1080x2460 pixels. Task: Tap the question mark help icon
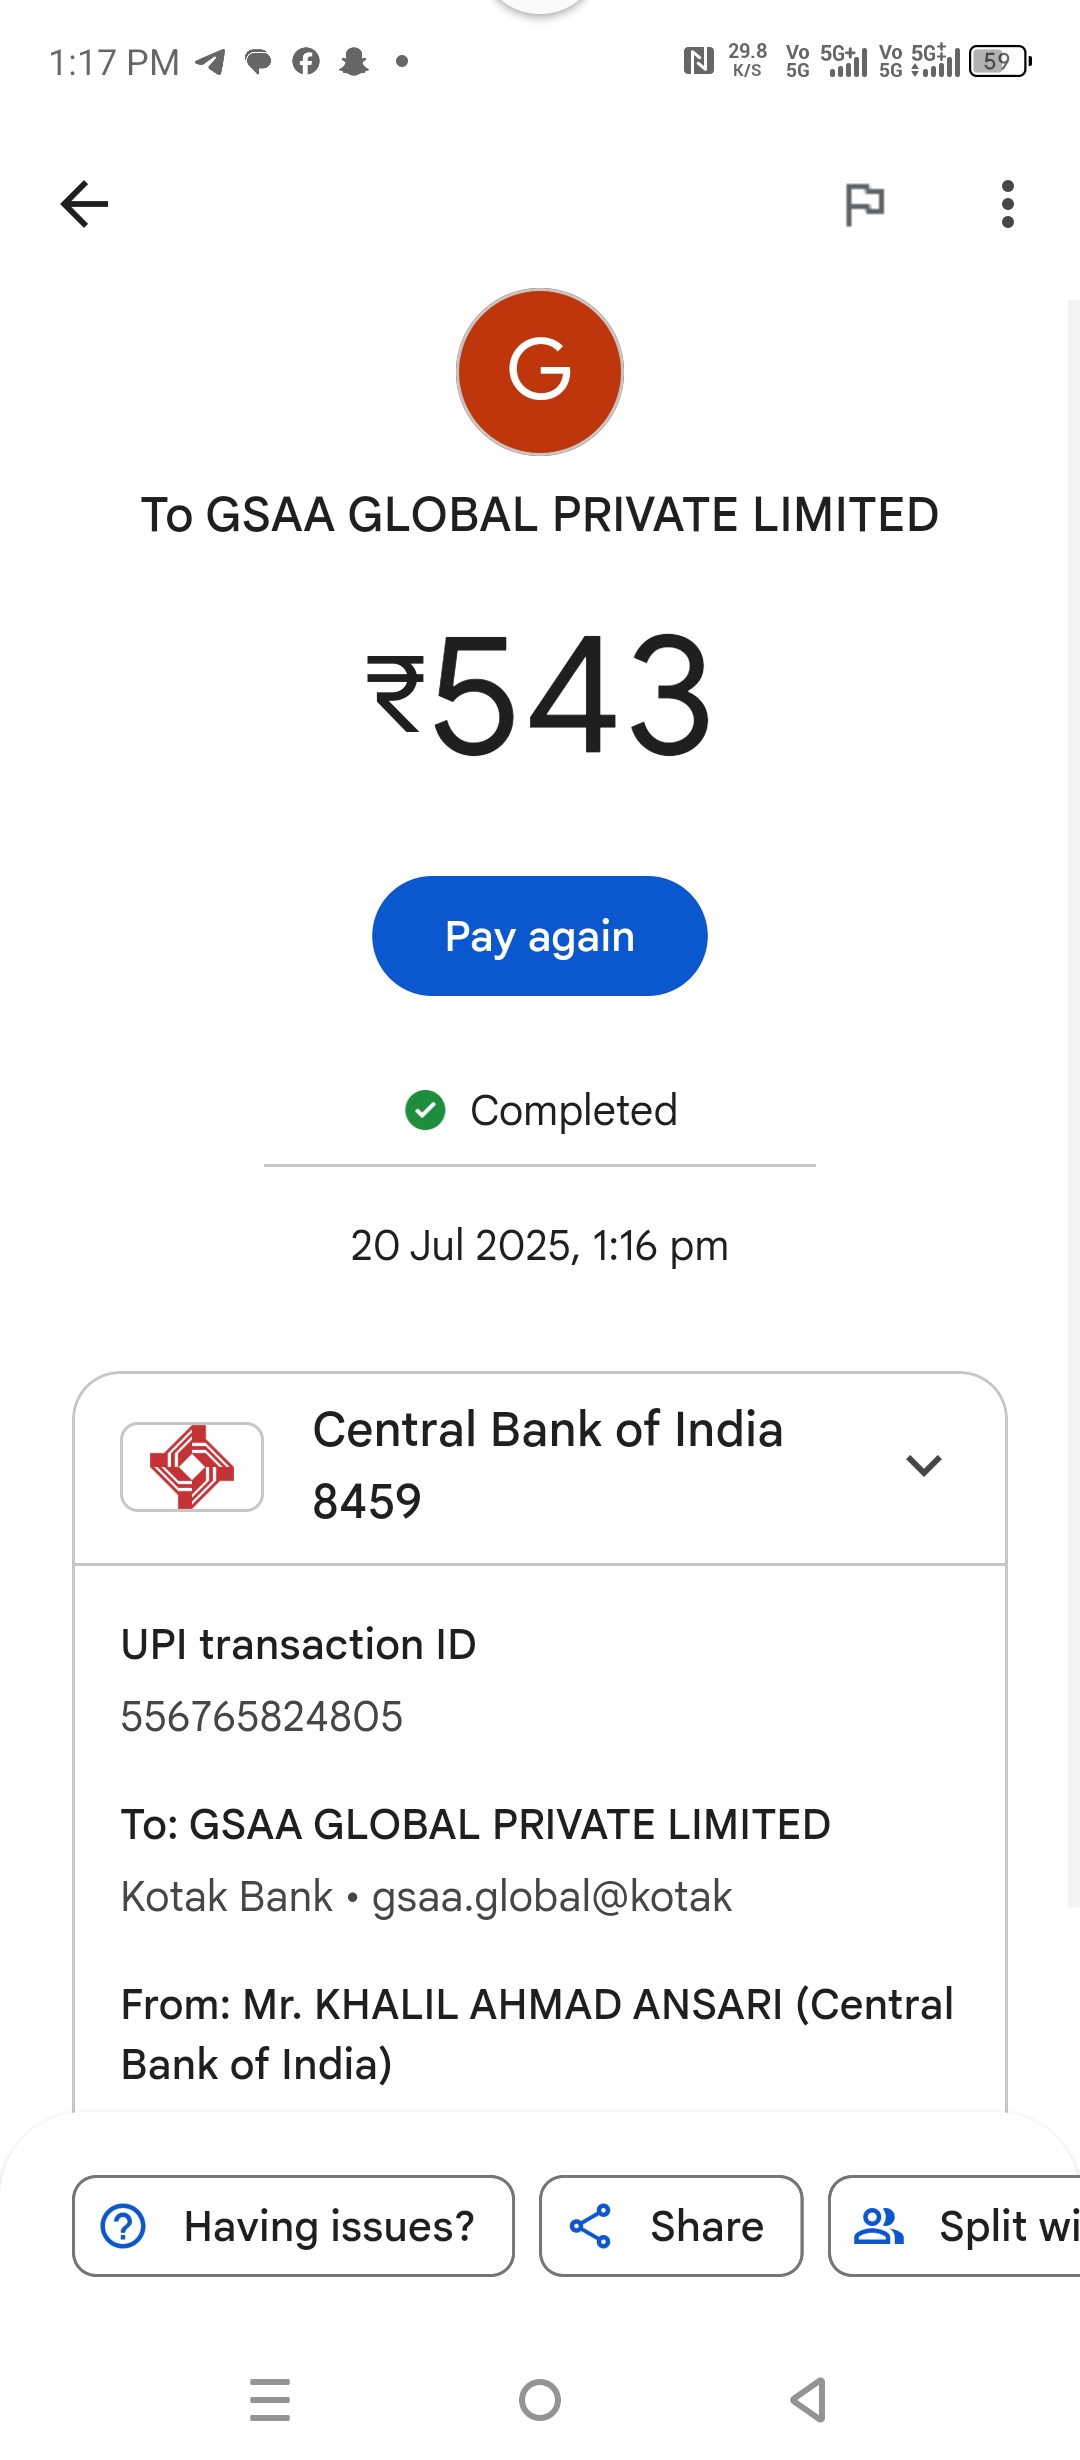click(124, 2226)
